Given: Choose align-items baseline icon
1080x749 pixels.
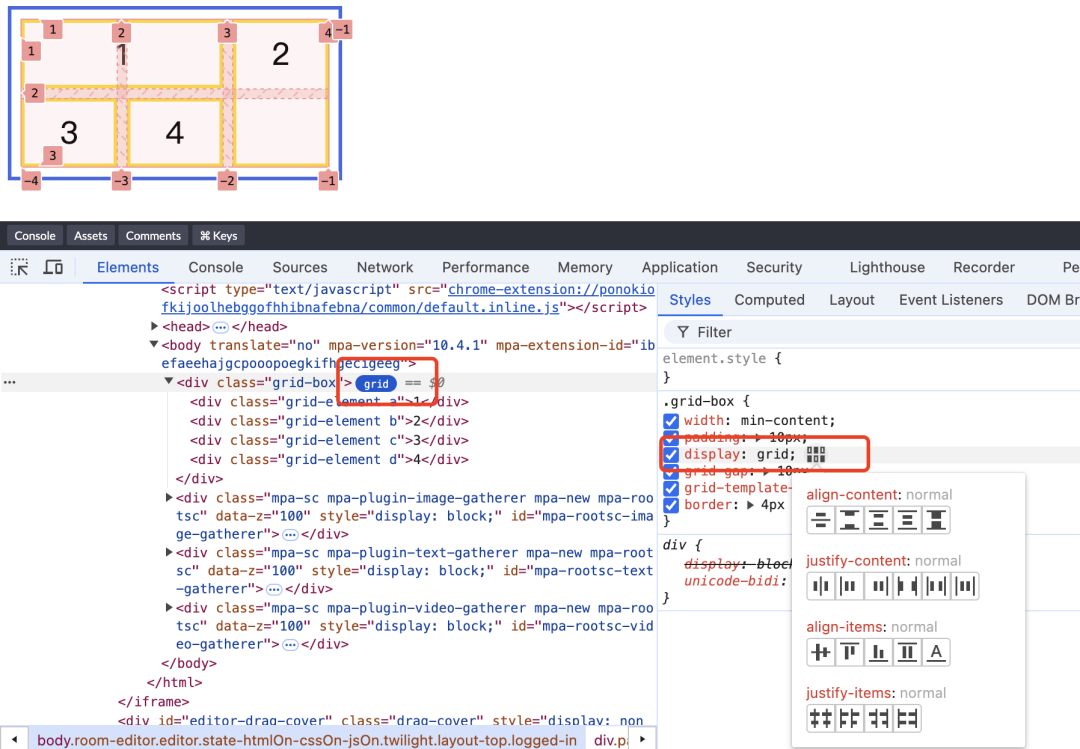Looking at the screenshot, I should (x=936, y=652).
